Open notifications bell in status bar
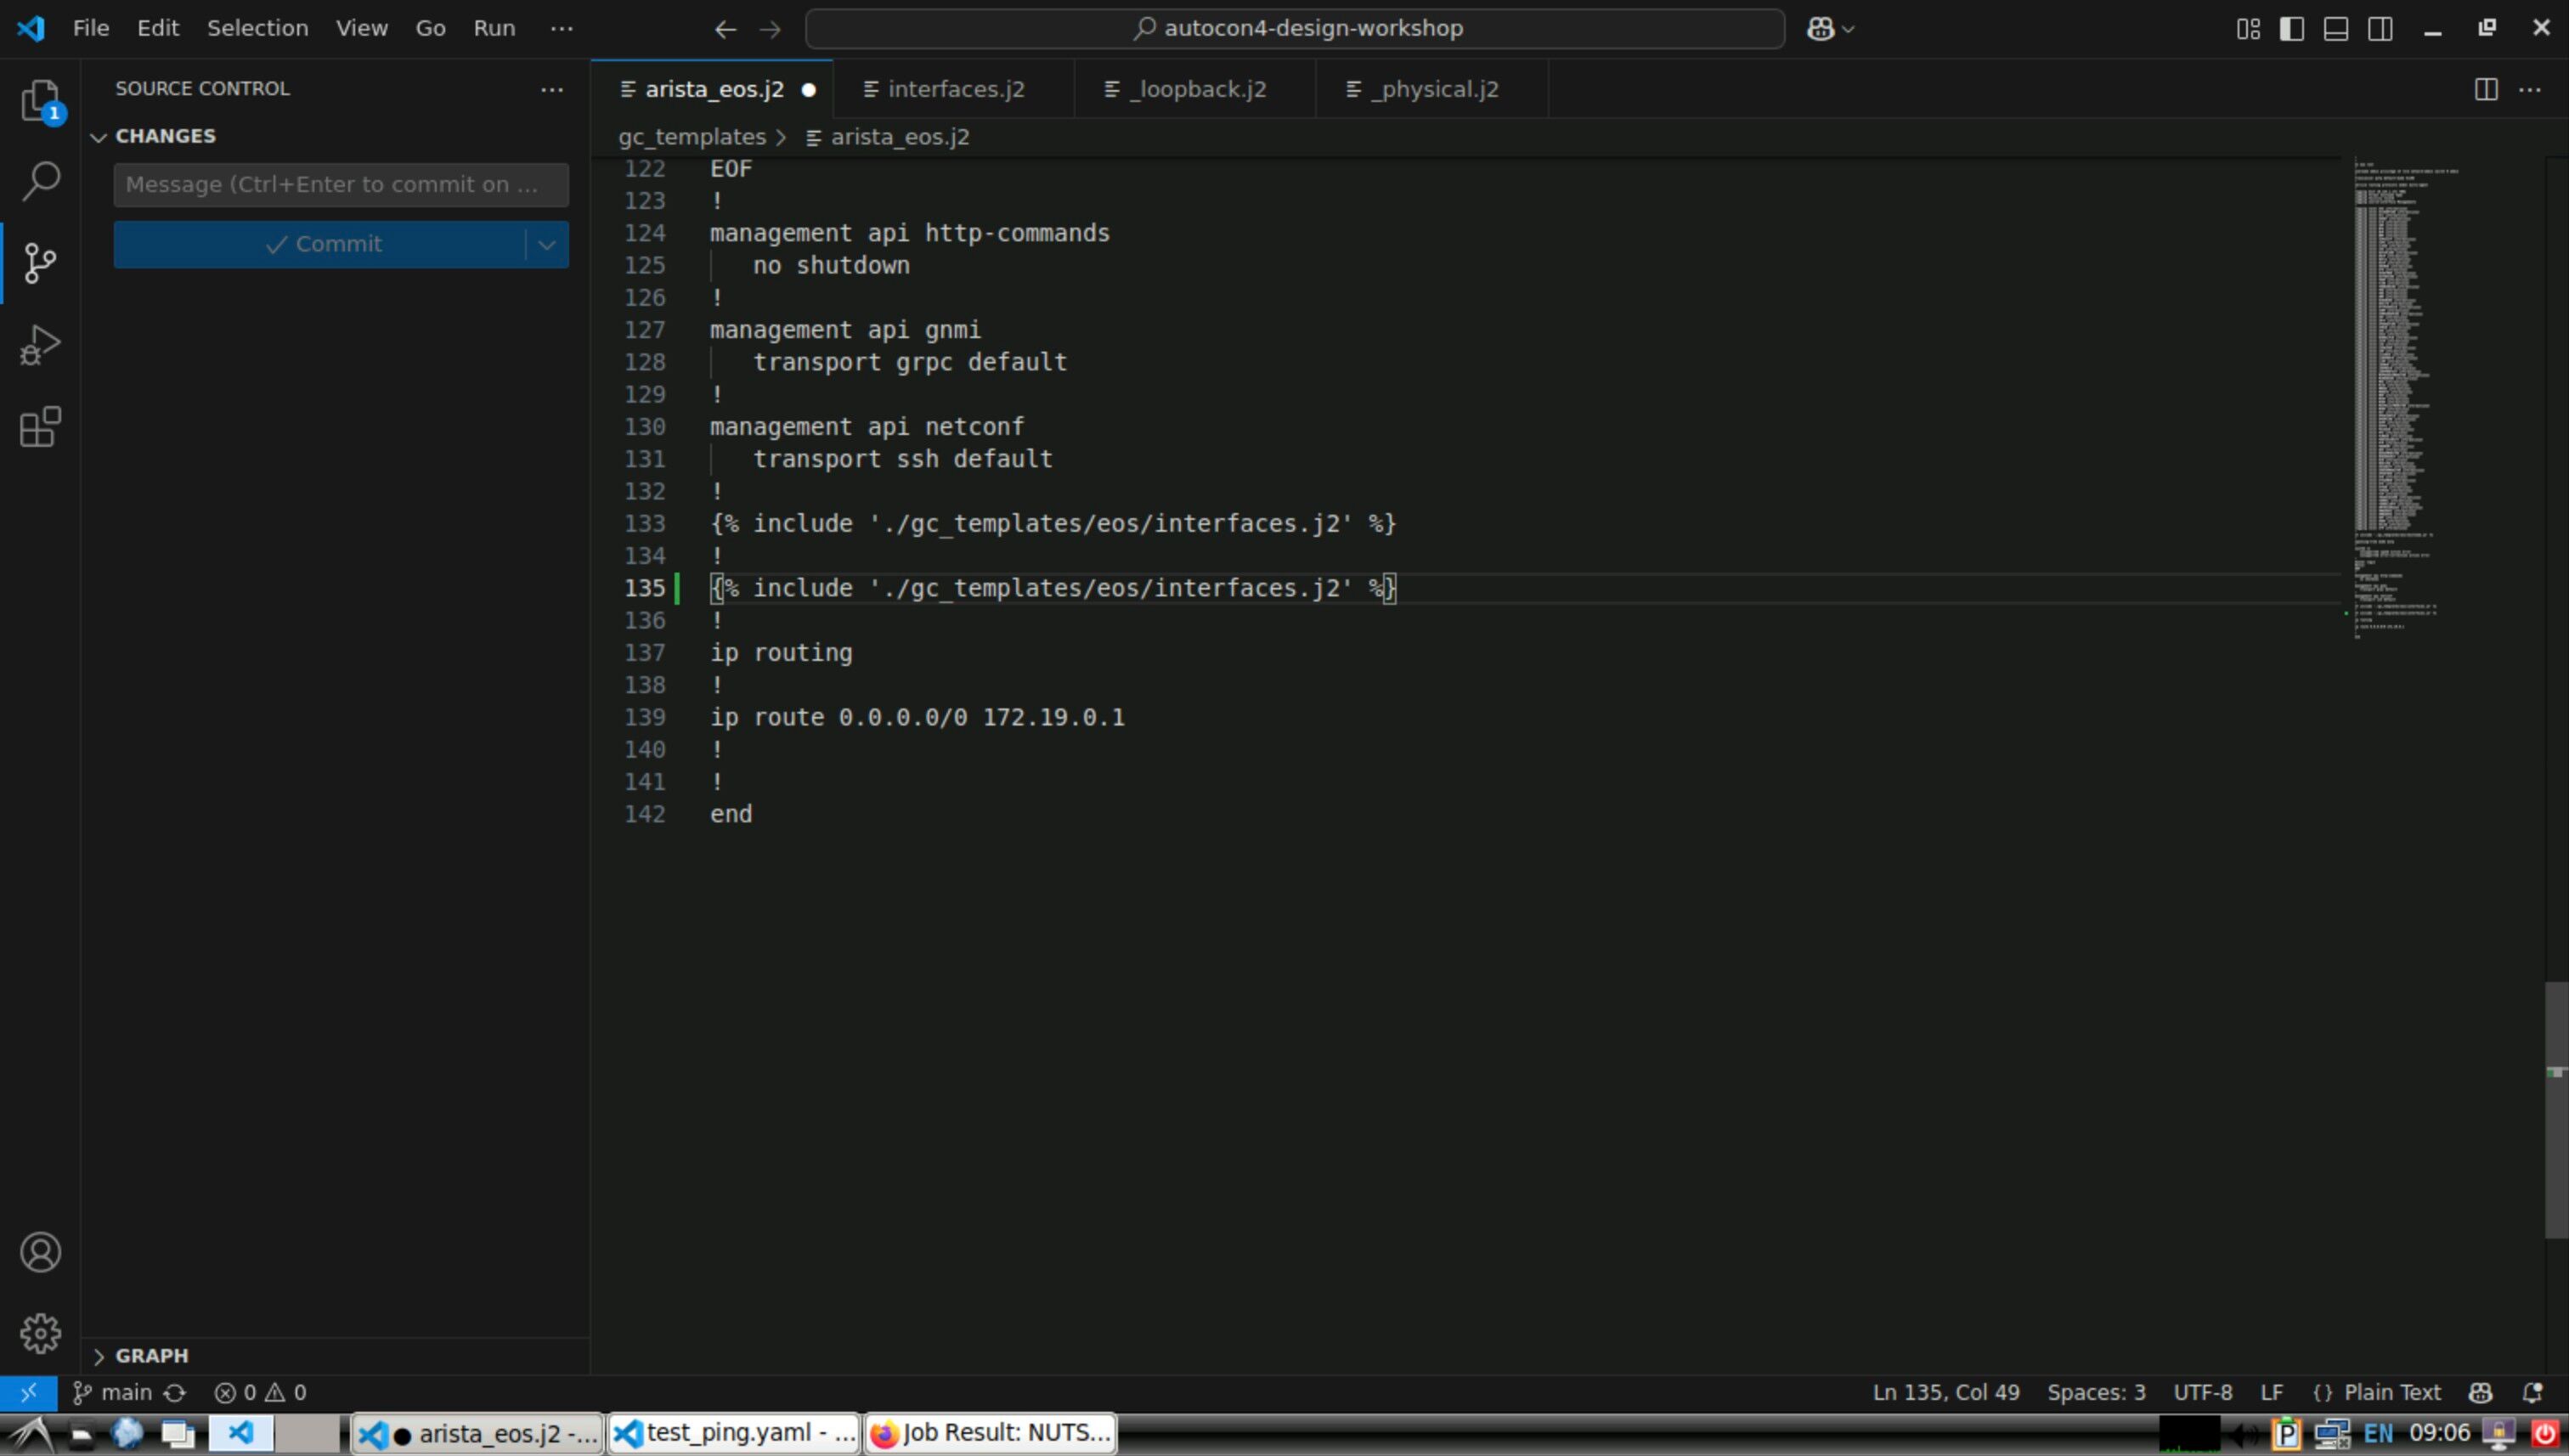The width and height of the screenshot is (2569, 1456). (x=2532, y=1393)
